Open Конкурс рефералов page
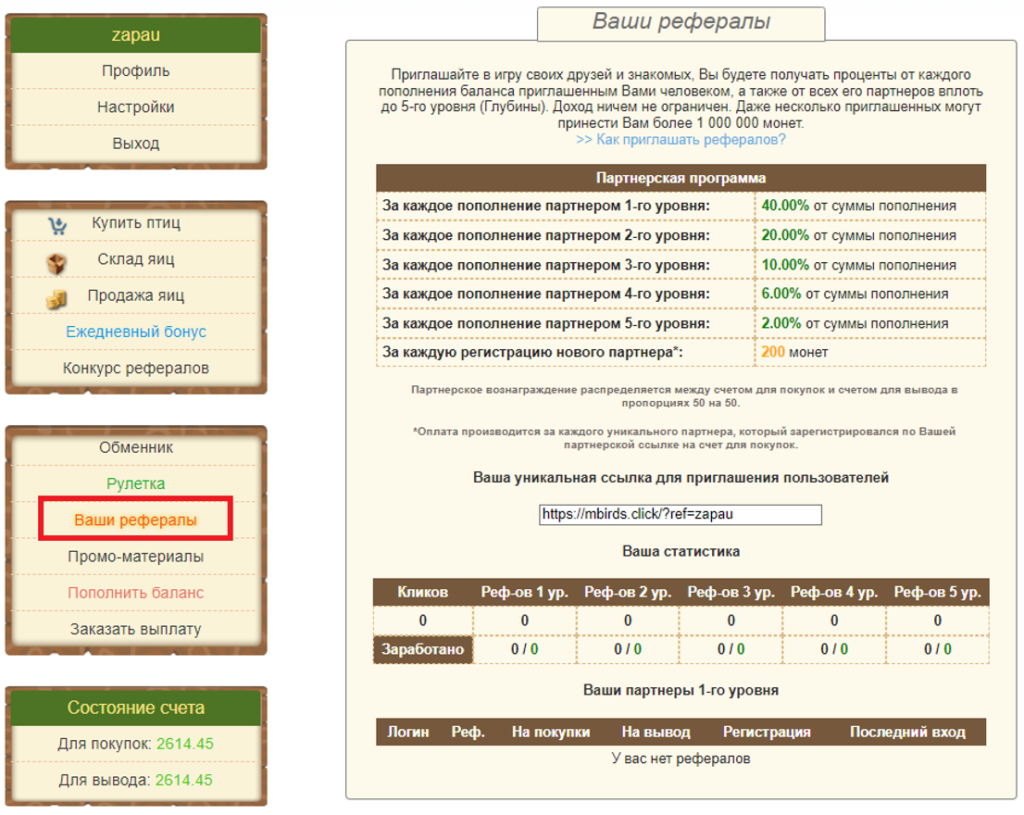The image size is (1024, 815). pyautogui.click(x=136, y=368)
